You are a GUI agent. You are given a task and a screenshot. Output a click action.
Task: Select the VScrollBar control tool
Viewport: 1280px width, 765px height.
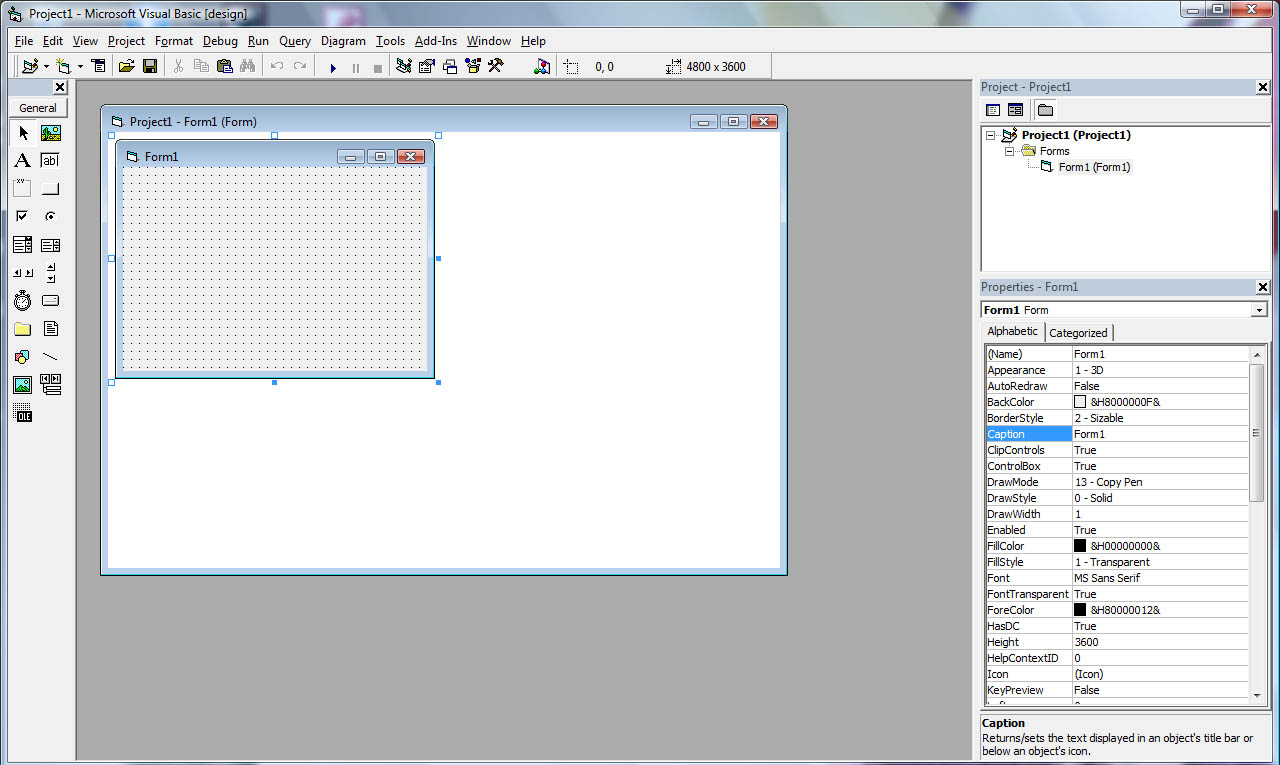click(x=51, y=273)
